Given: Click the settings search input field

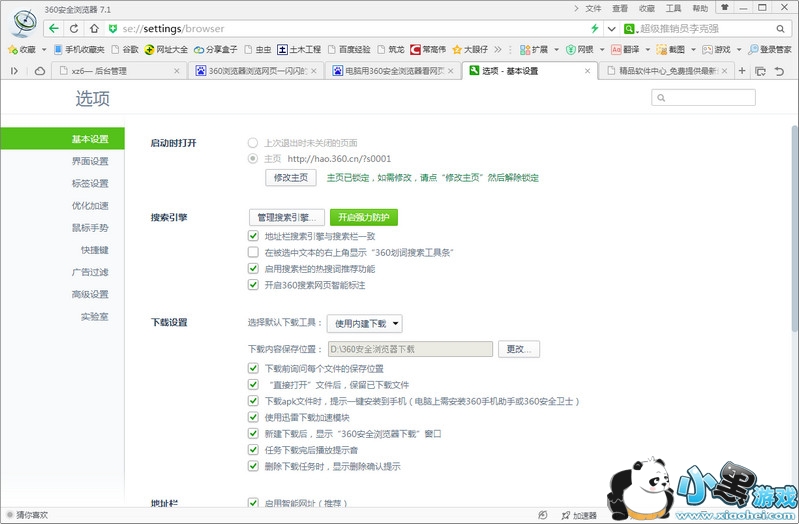Looking at the screenshot, I should [703, 97].
